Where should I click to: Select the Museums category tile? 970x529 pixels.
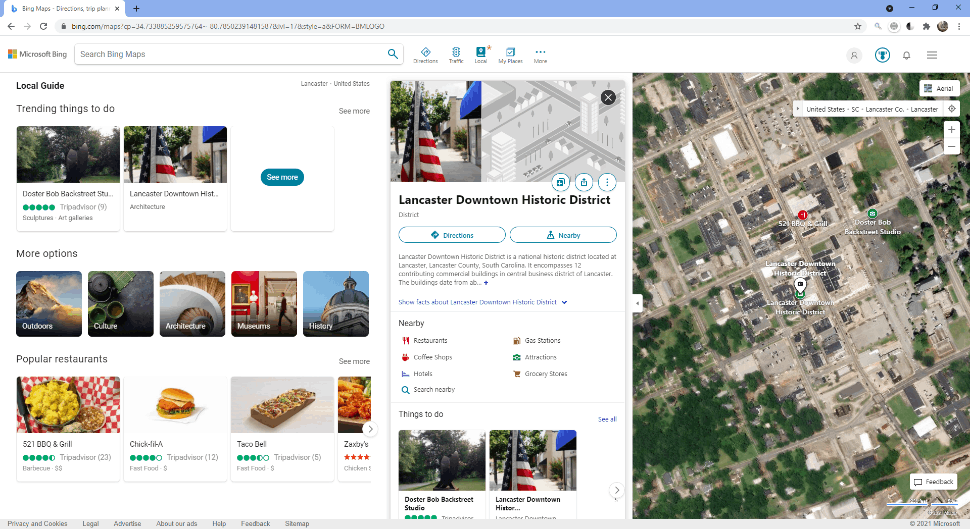pos(264,304)
